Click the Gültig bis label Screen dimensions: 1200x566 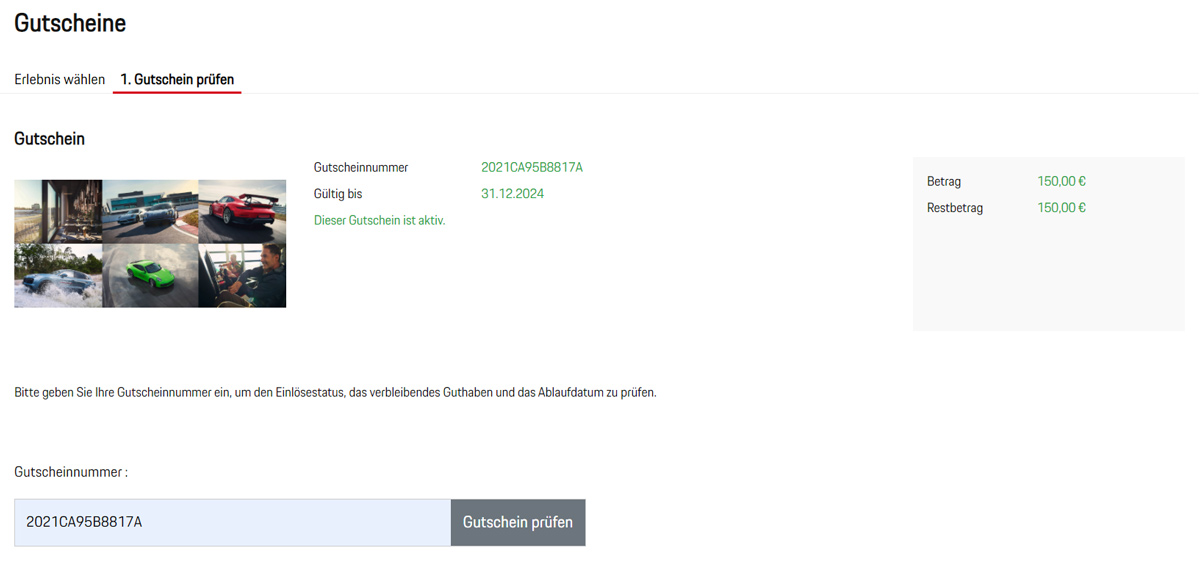point(338,194)
